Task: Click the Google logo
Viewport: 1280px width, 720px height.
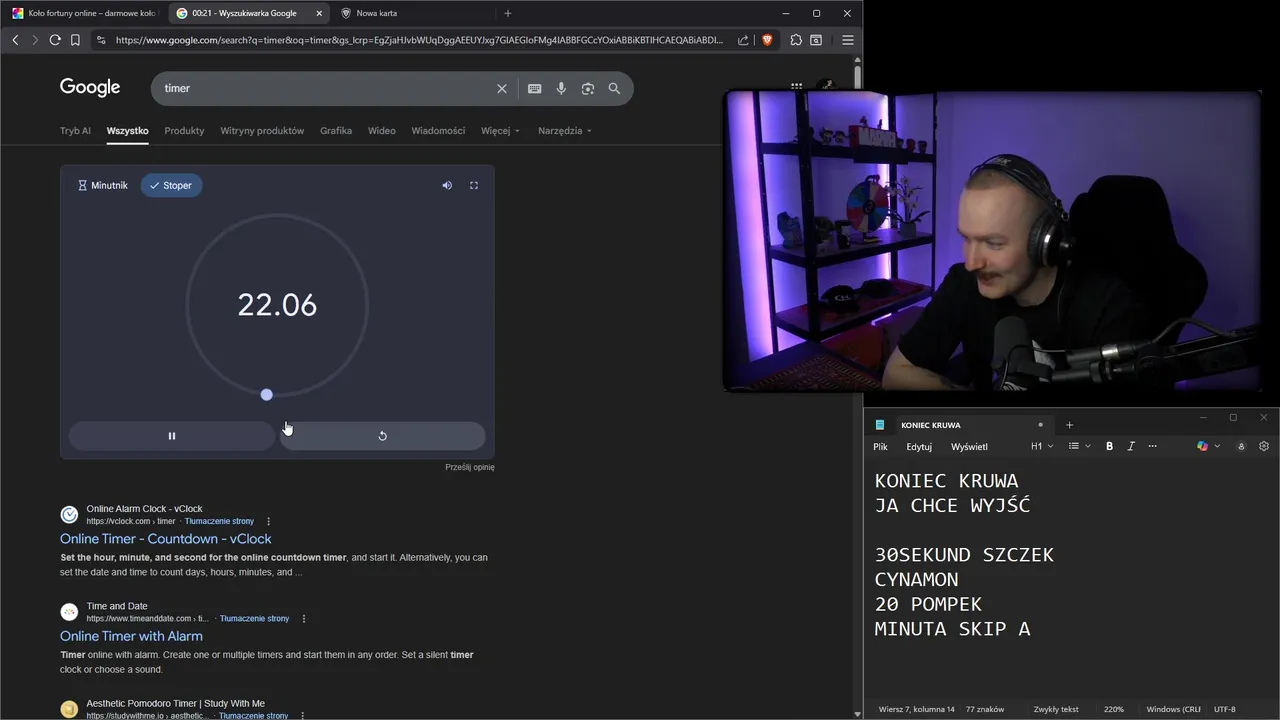Action: [90, 88]
